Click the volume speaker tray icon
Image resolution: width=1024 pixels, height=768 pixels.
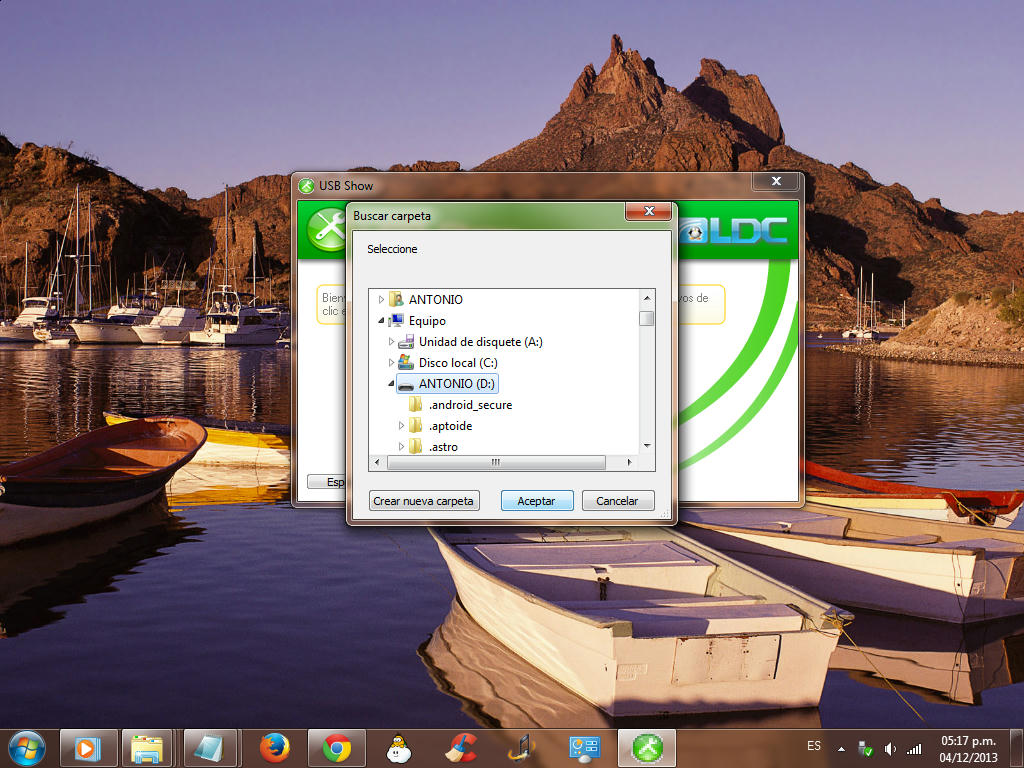pyautogui.click(x=890, y=749)
